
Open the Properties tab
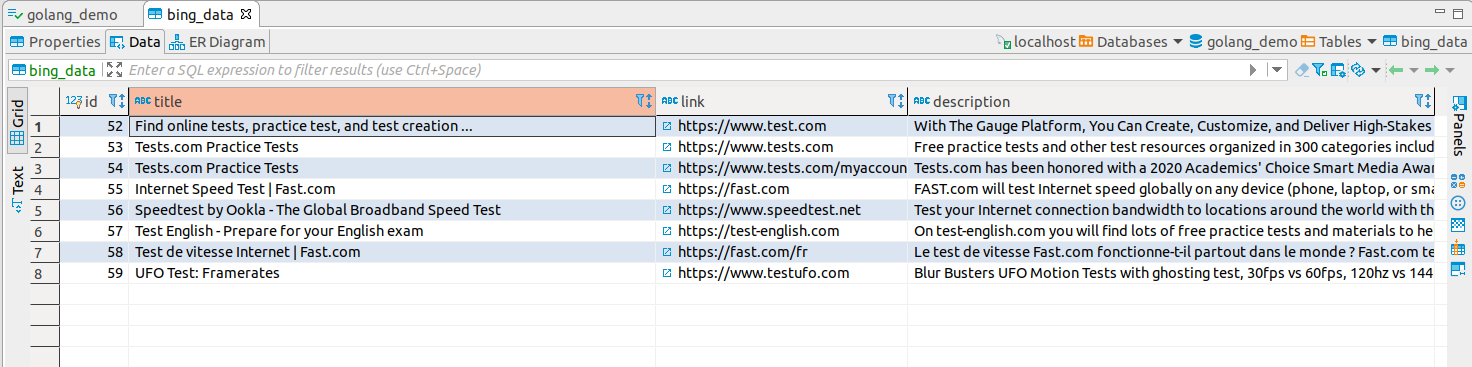[x=55, y=42]
